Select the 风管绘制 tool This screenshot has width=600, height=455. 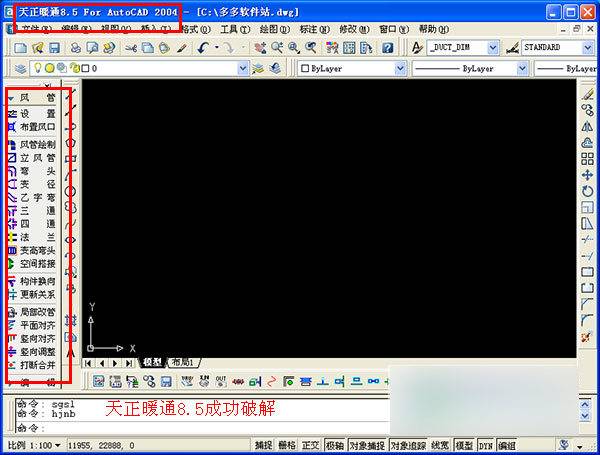click(32, 144)
